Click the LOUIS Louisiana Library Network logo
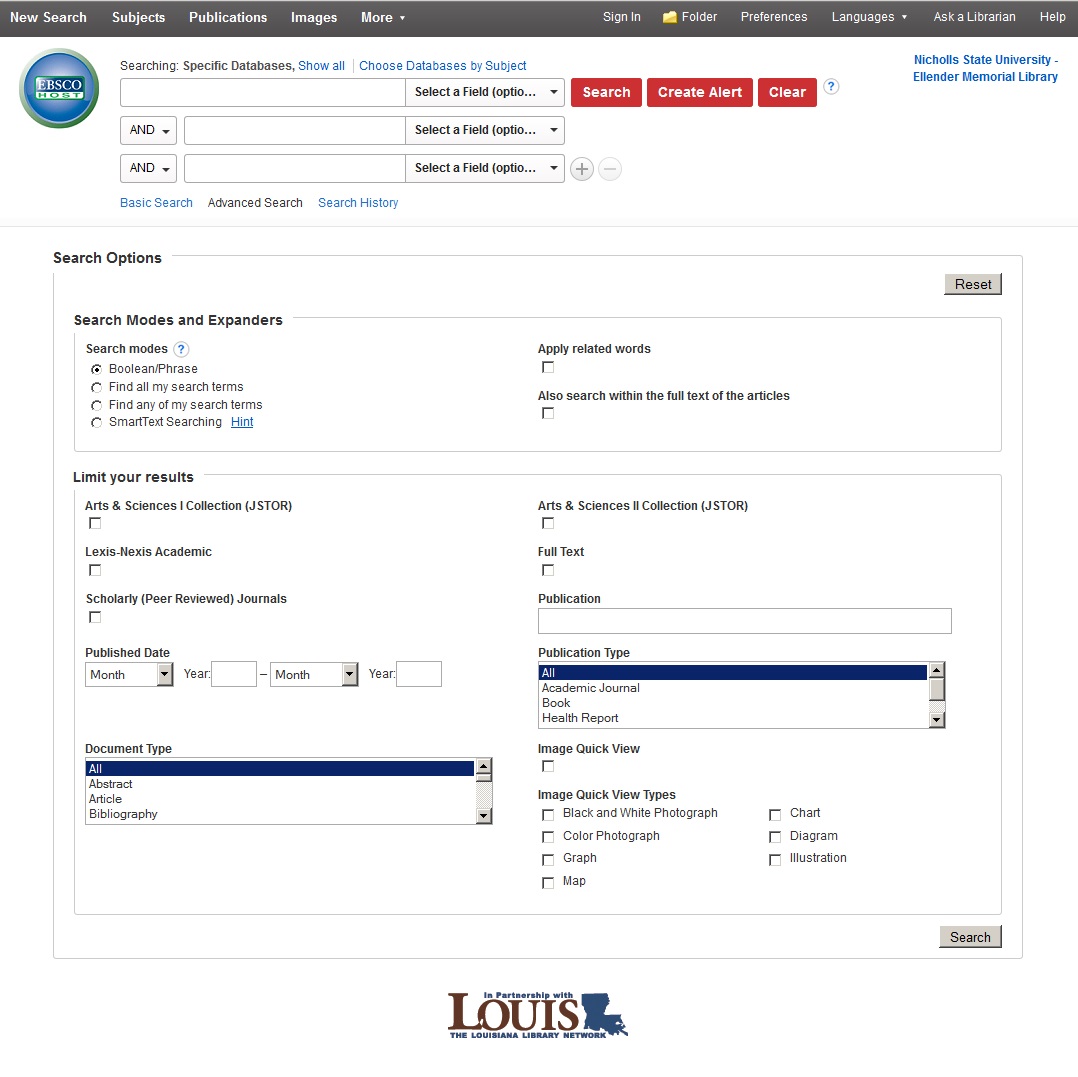Image resolution: width=1078 pixels, height=1077 pixels. (537, 1014)
